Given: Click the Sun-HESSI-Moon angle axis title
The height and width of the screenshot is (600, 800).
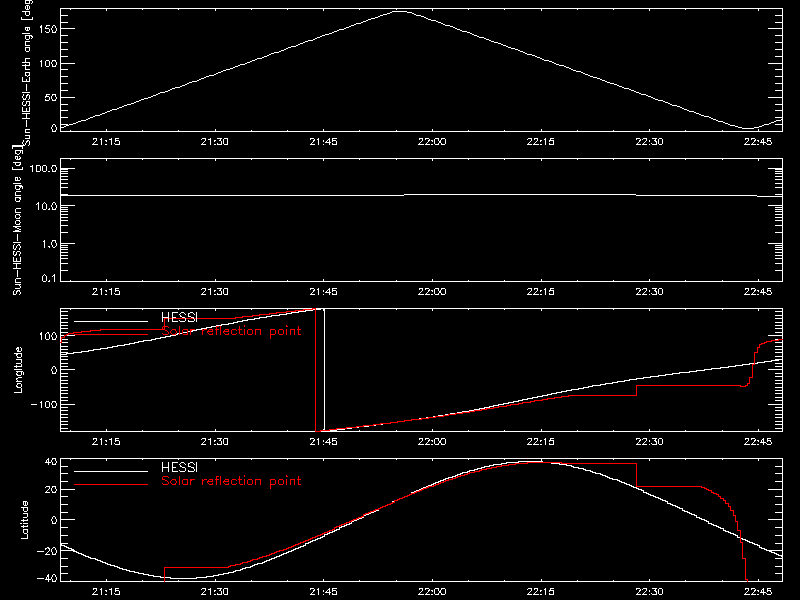Looking at the screenshot, I should coord(17,221).
